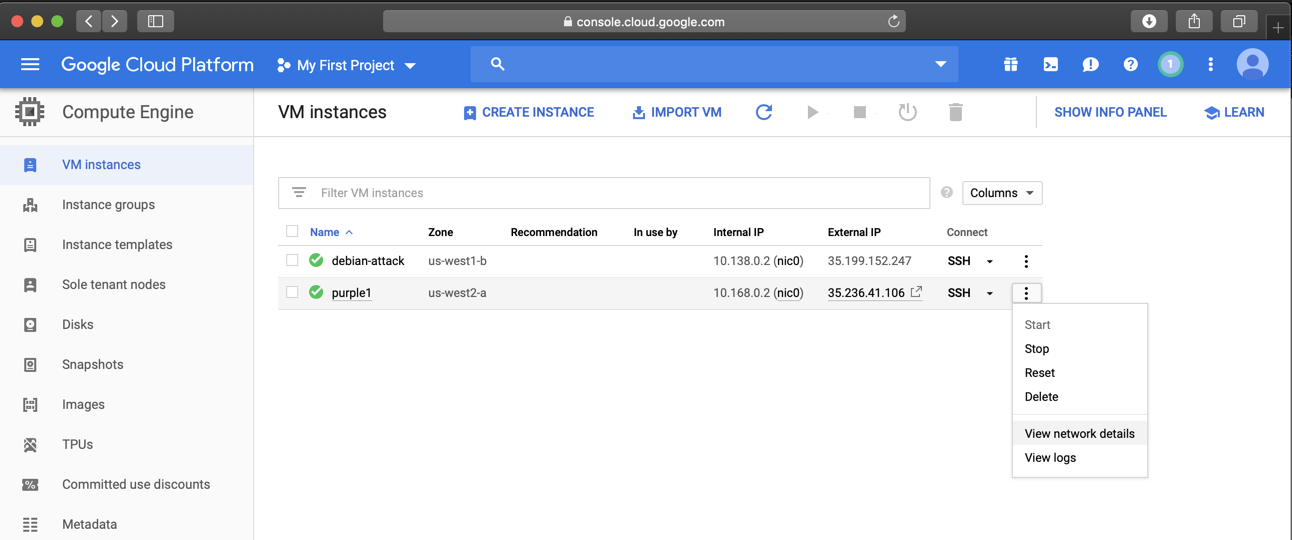Click the Compute Engine chip icon
The image size is (1292, 540).
tap(30, 112)
